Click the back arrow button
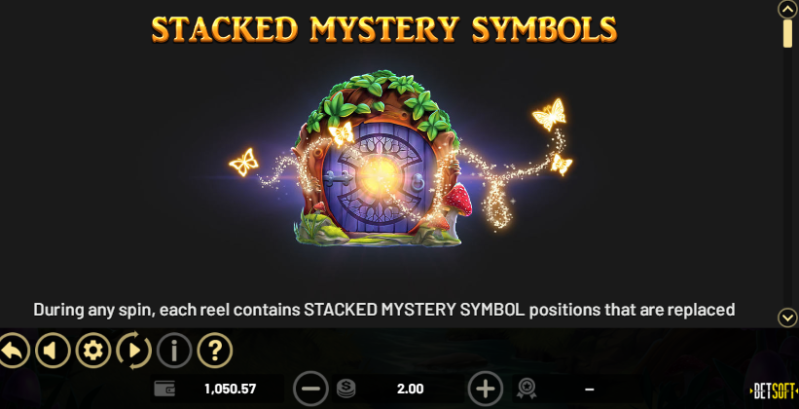The width and height of the screenshot is (799, 409). pos(13,350)
